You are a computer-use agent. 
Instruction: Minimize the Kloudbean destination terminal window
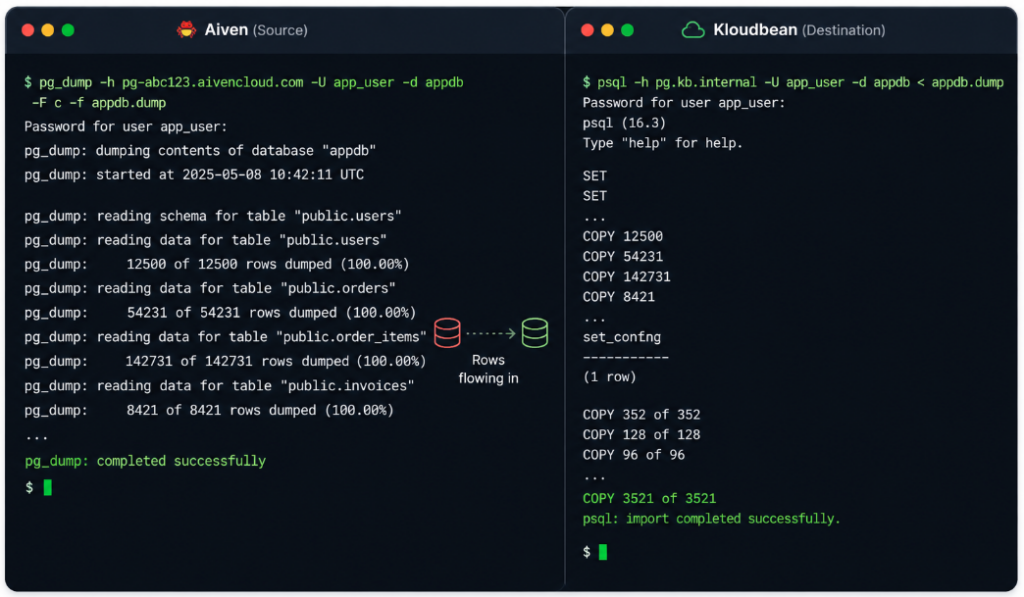(x=607, y=30)
